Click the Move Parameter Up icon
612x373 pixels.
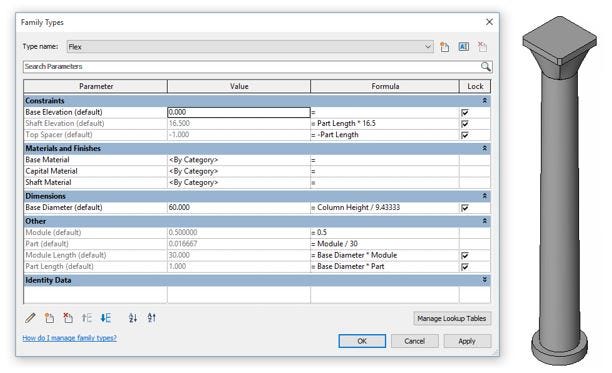87,318
